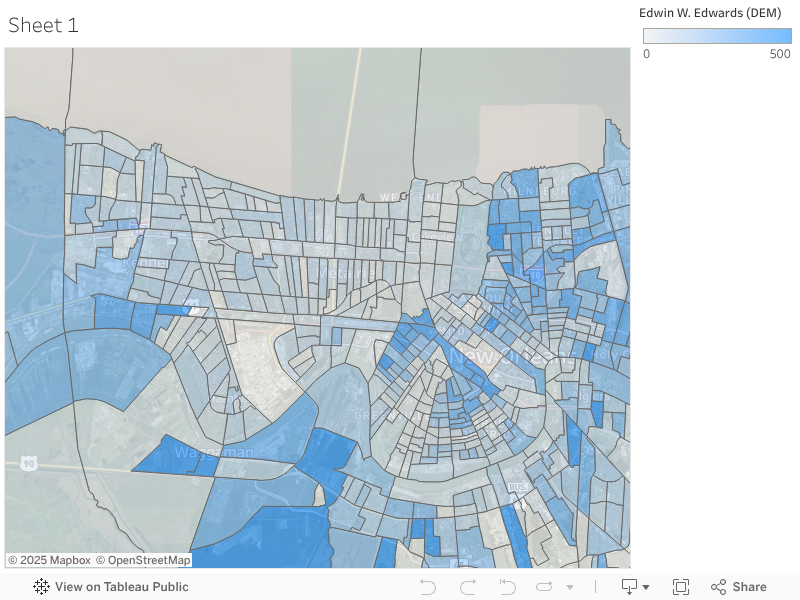The height and width of the screenshot is (600, 800).
Task: Open View on Tableau Public link
Action: point(121,587)
